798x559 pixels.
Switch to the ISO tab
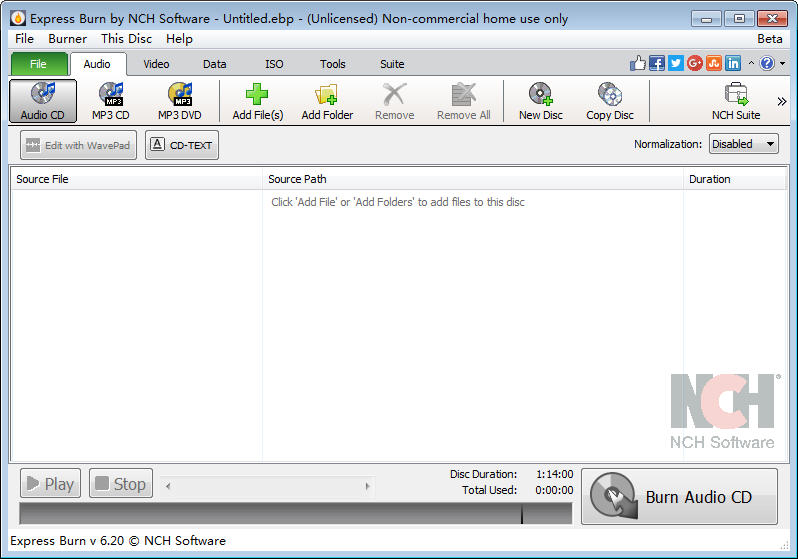tap(274, 64)
